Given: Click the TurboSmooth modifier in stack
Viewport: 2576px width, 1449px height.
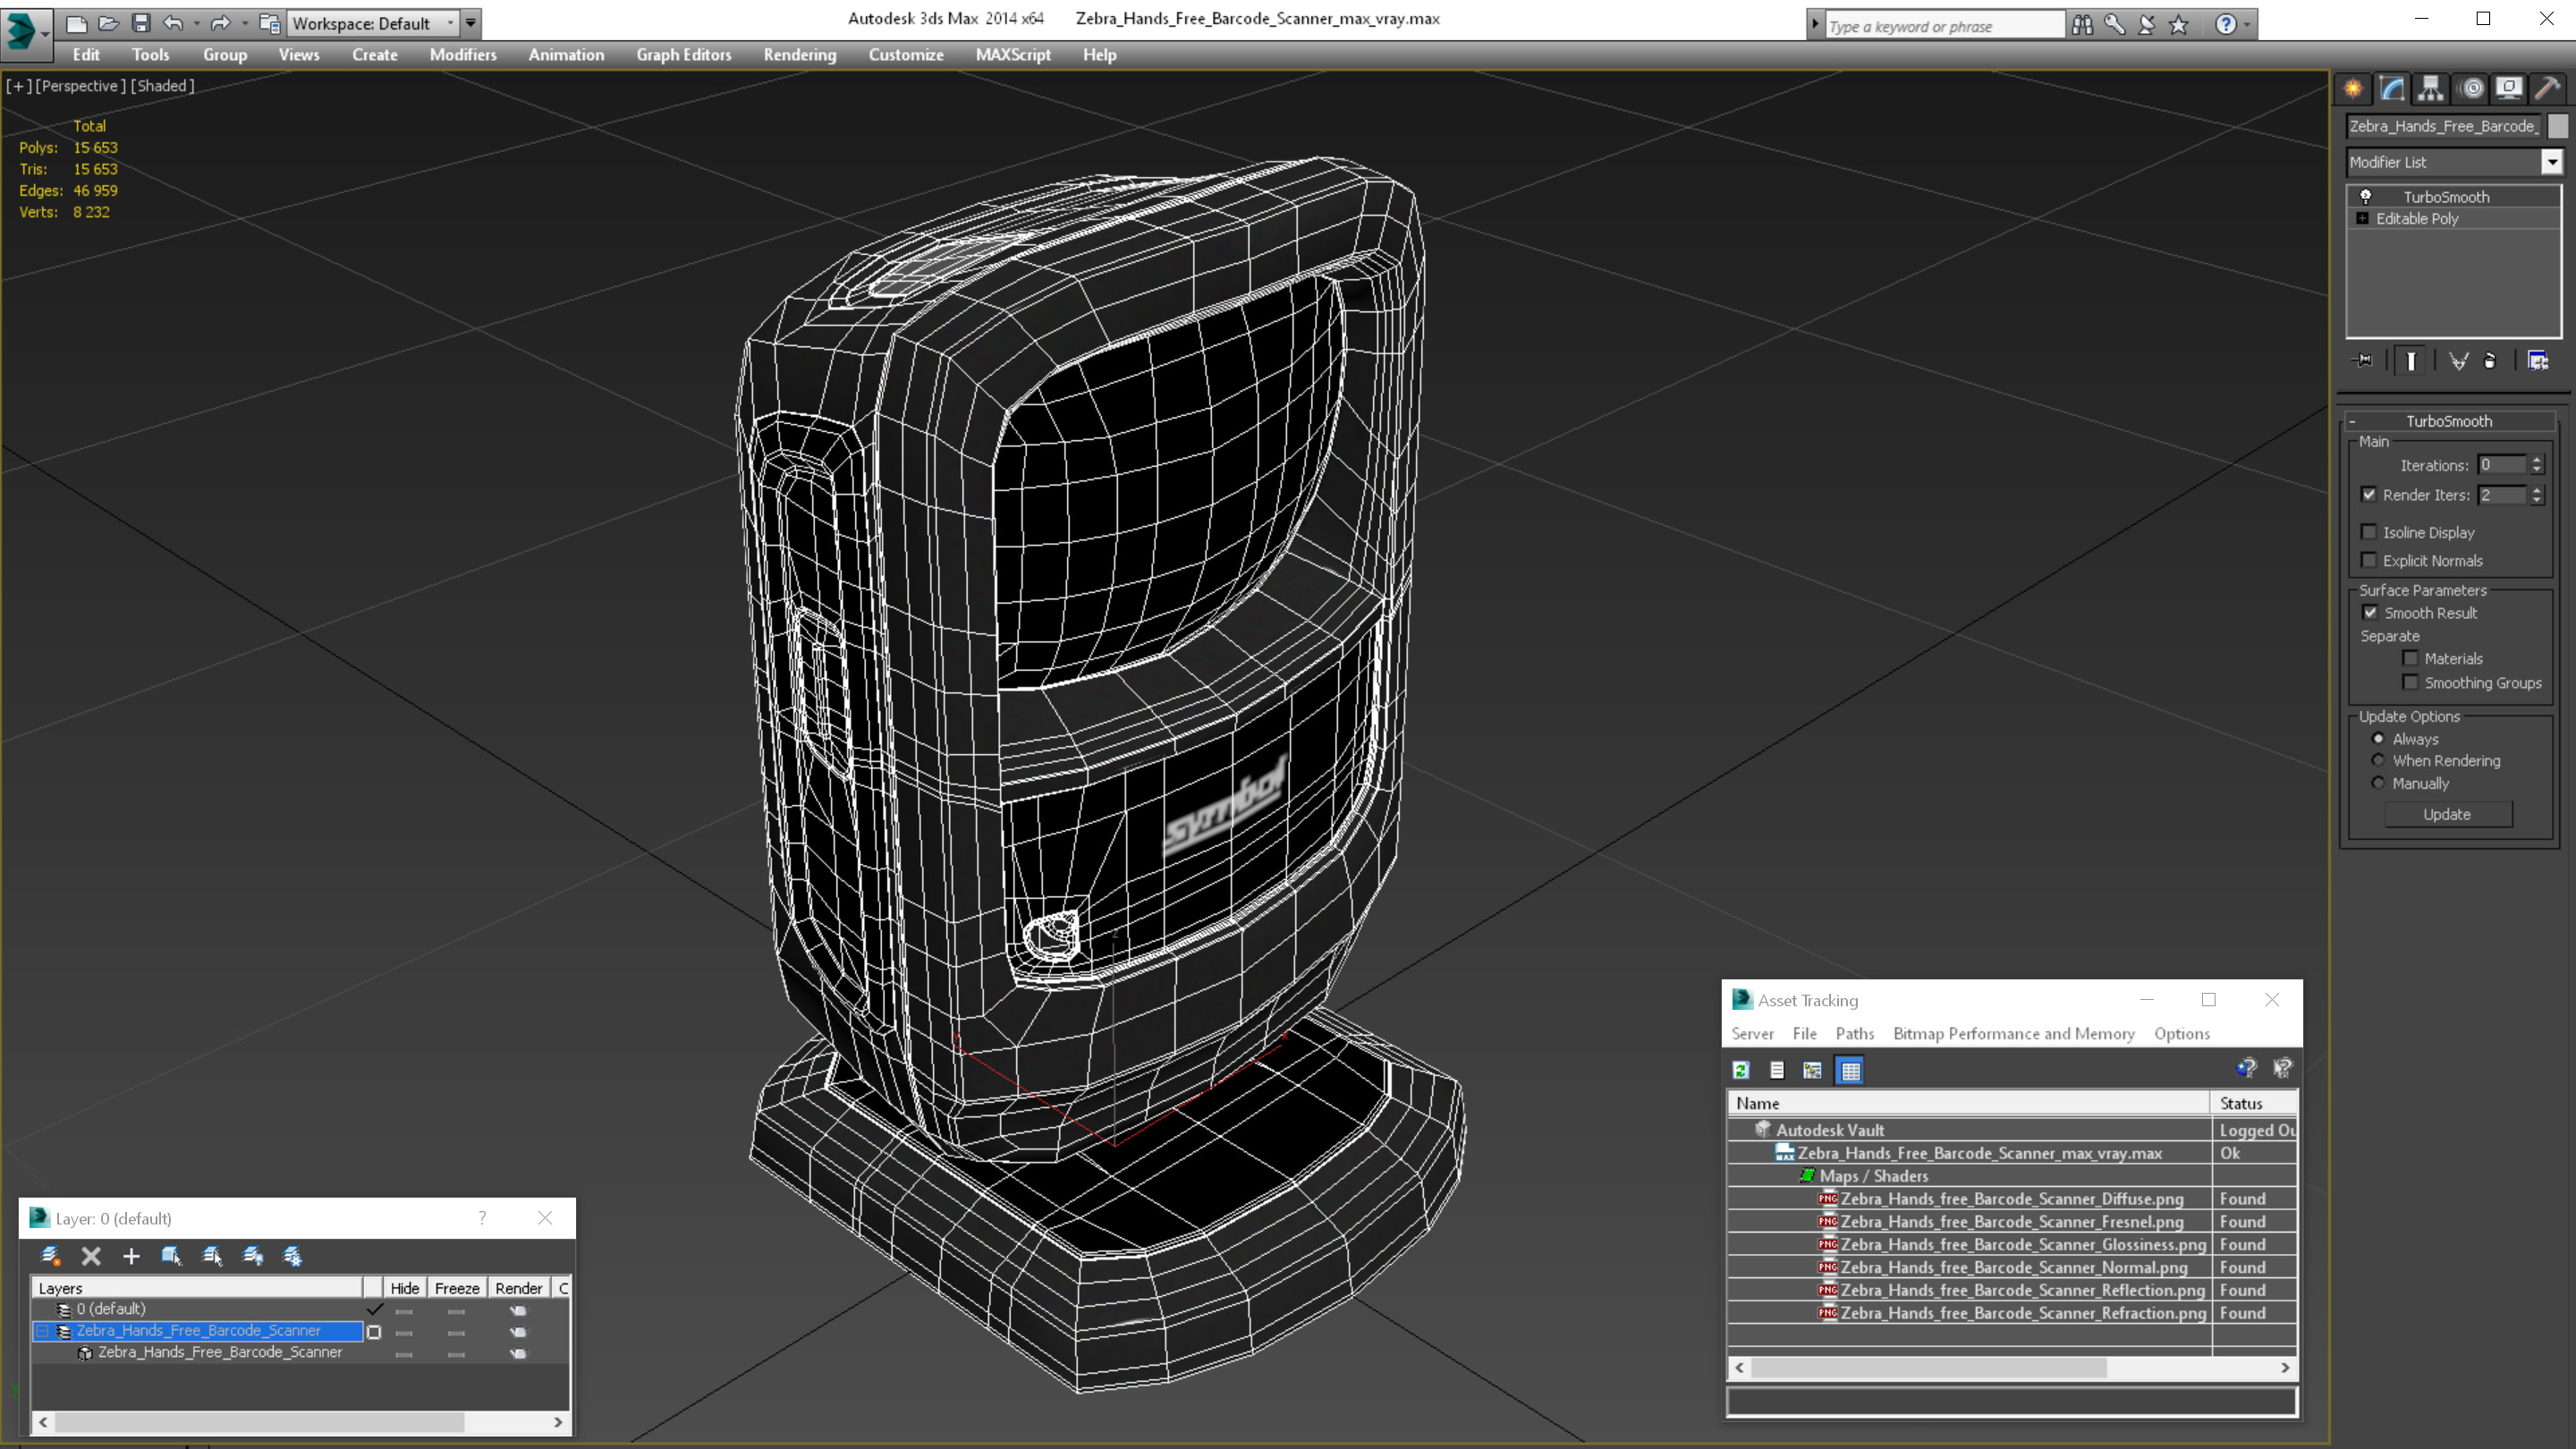Looking at the screenshot, I should point(2447,197).
